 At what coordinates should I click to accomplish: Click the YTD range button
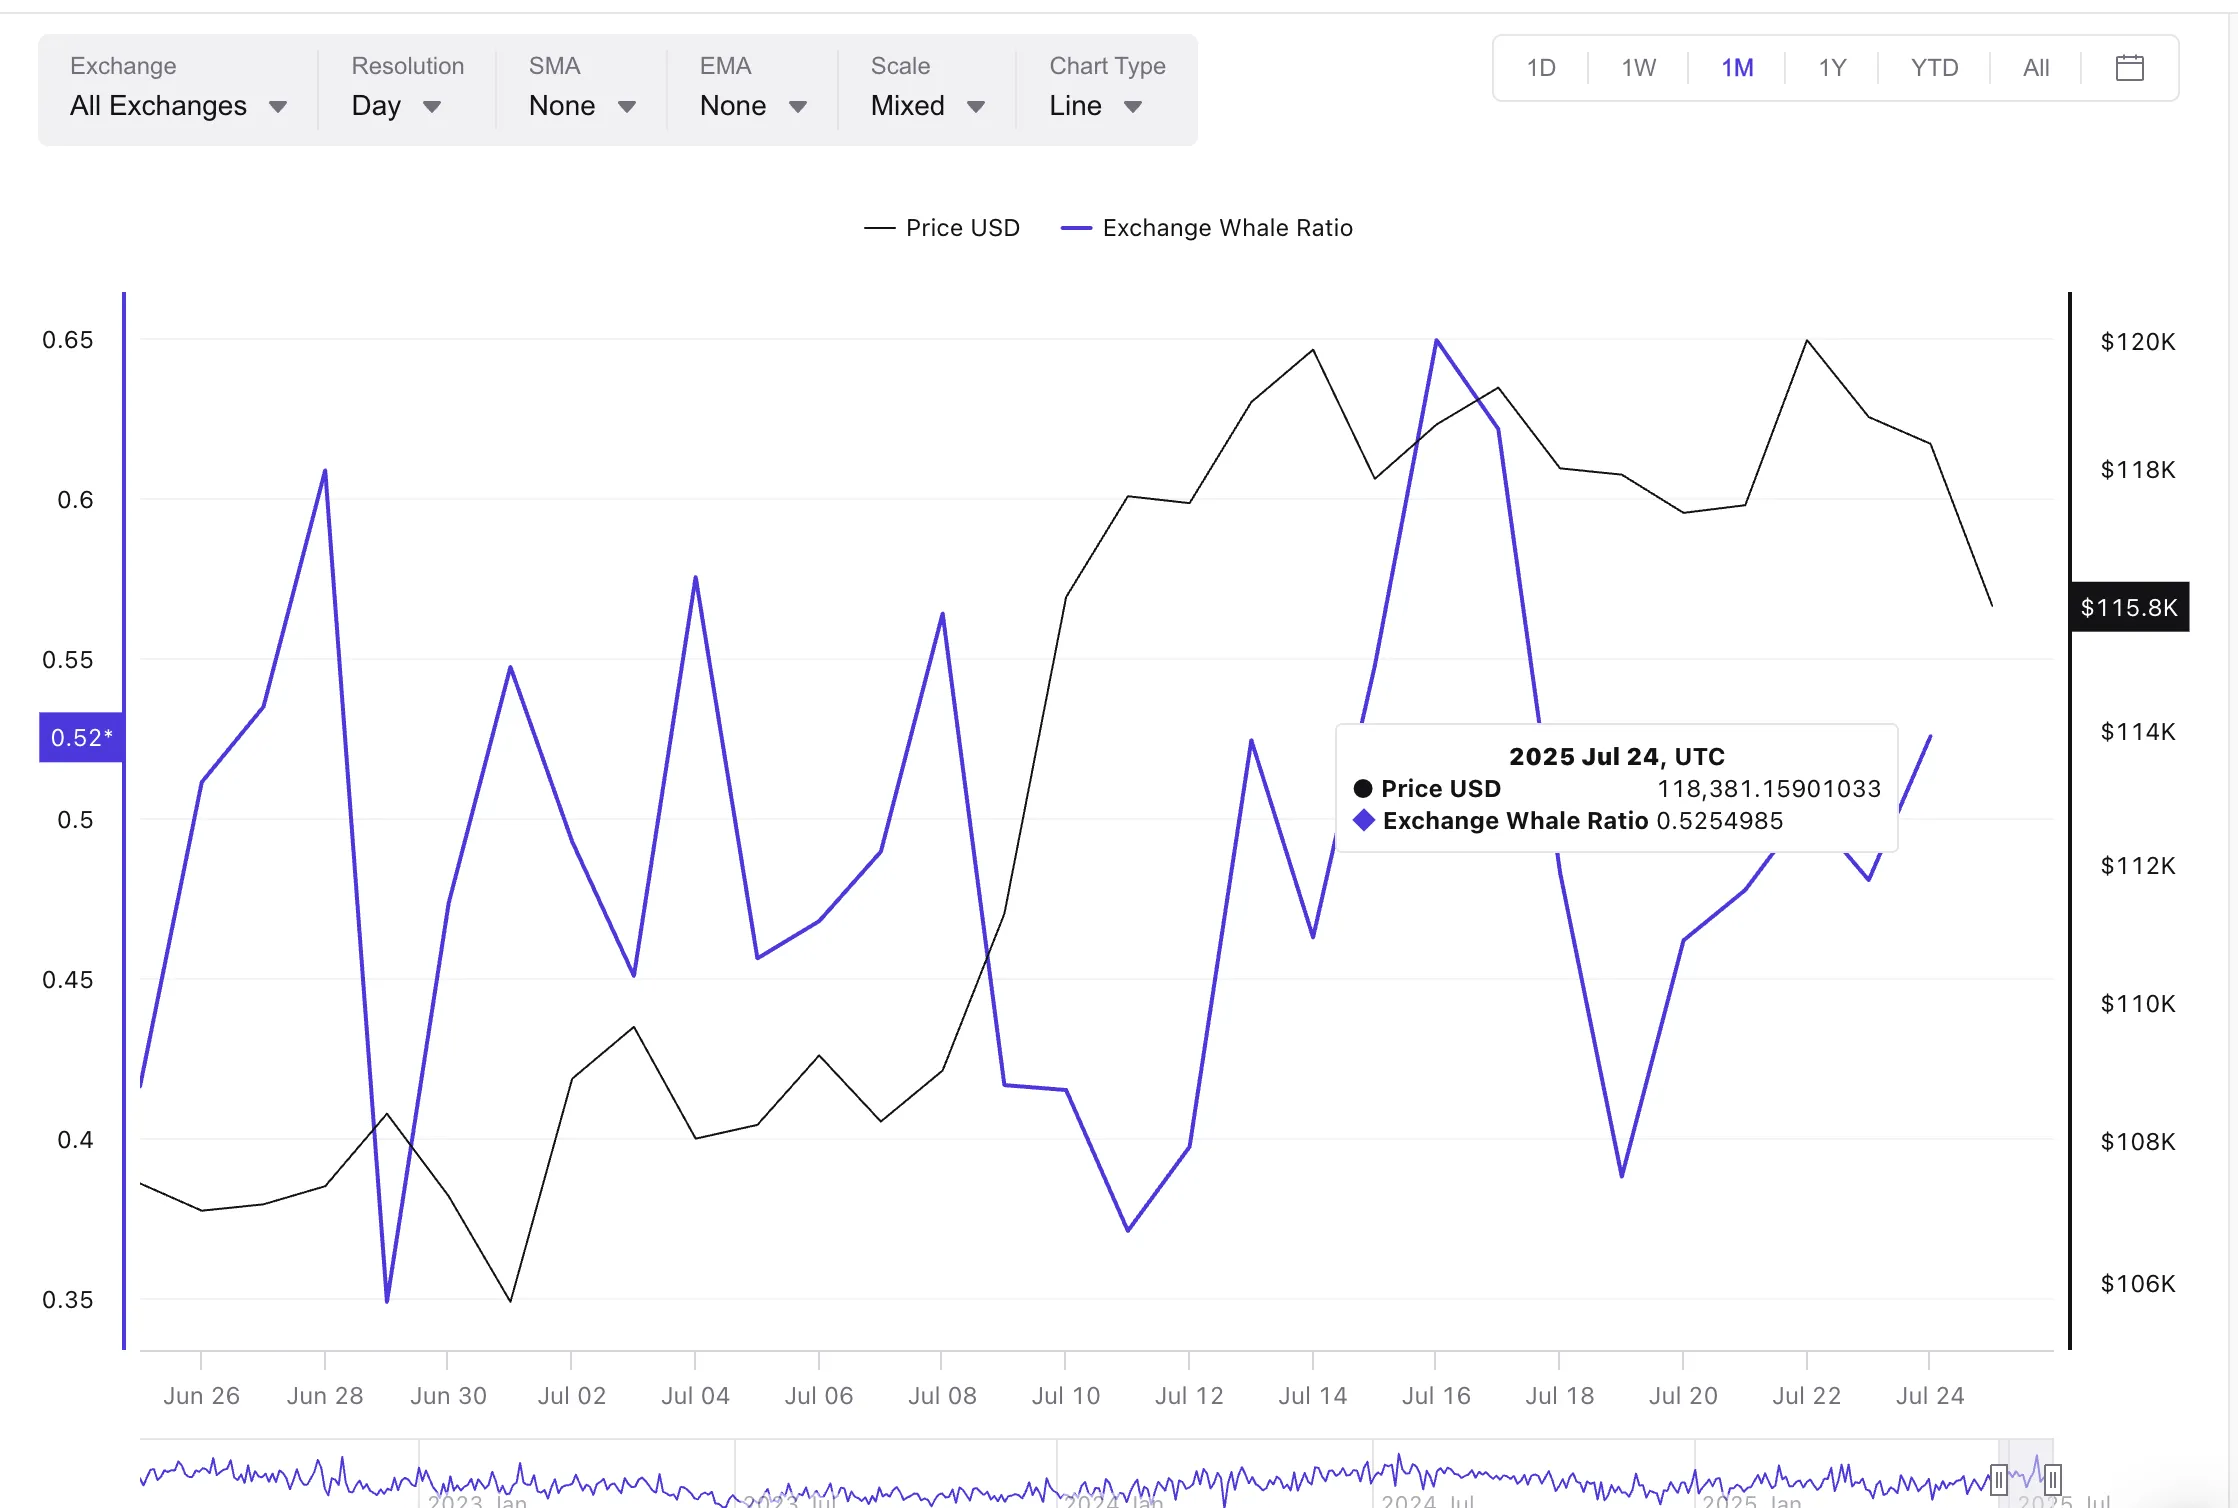click(1934, 67)
